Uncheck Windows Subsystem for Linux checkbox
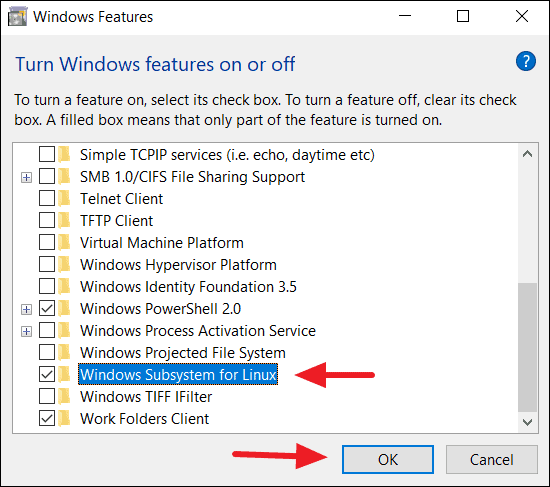 coord(47,374)
